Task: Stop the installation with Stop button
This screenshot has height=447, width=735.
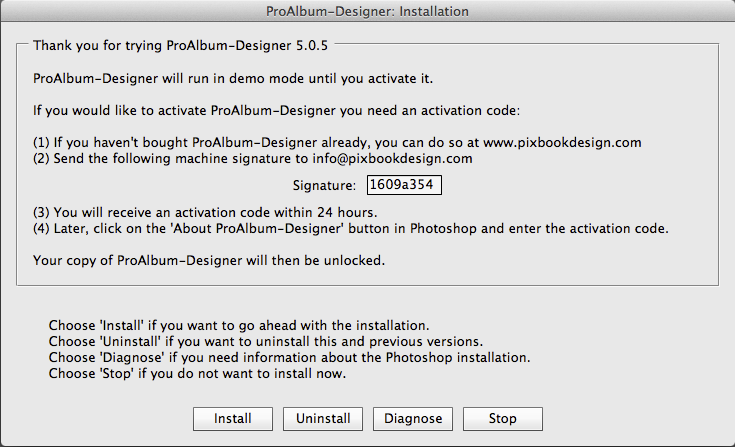Action: point(503,418)
